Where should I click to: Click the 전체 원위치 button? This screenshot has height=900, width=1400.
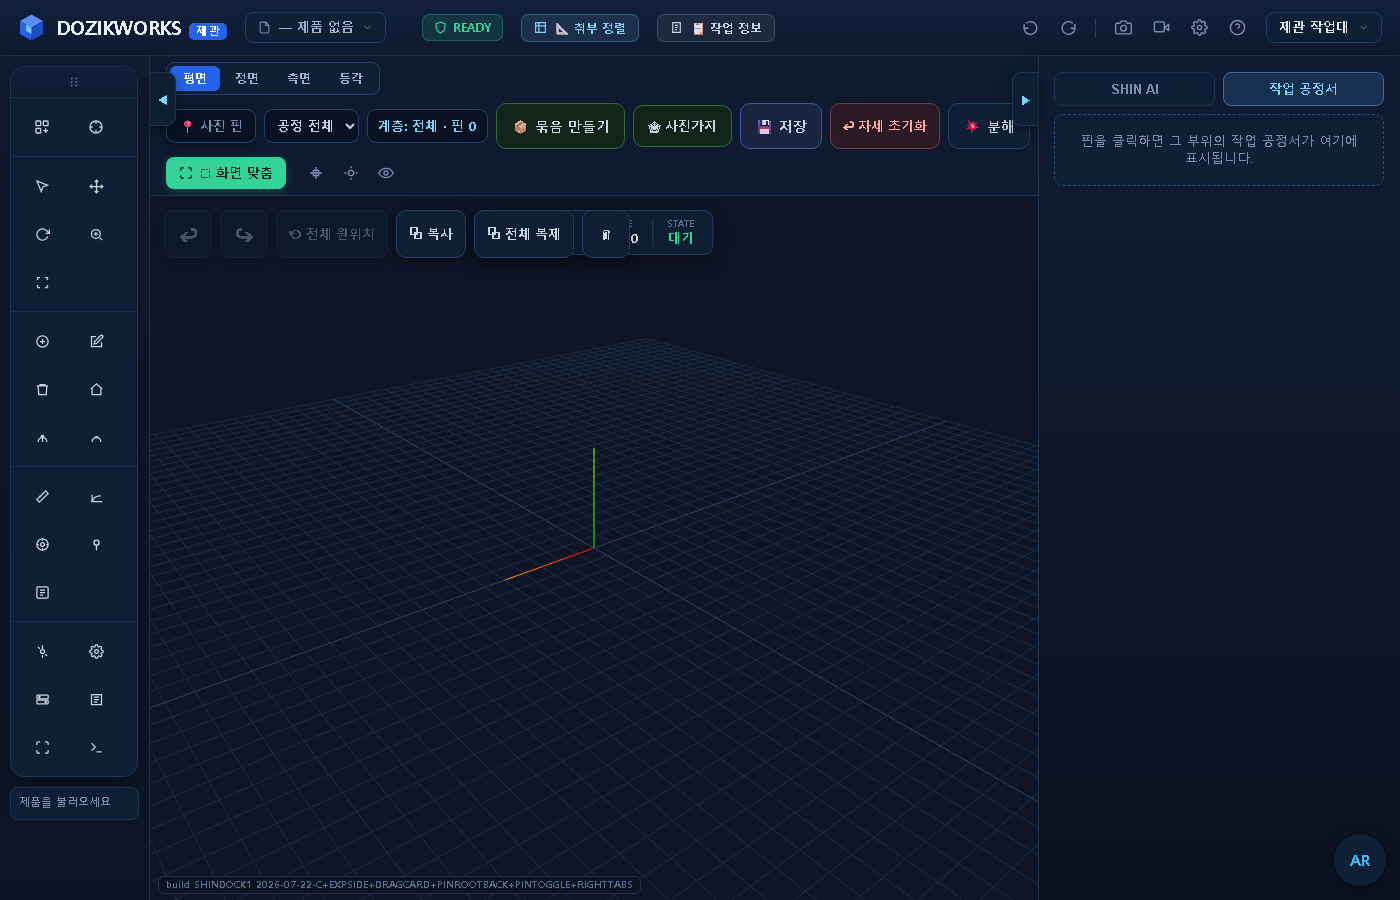[332, 234]
